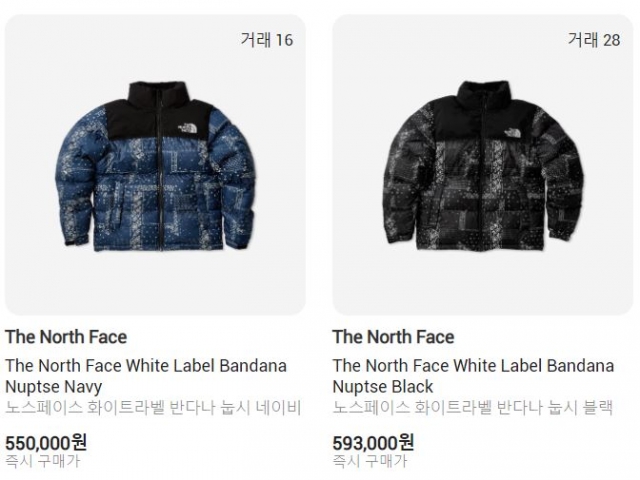The width and height of the screenshot is (640, 480).
Task: Click 즉시 구매가 under the navy jacket
Action: (x=42, y=461)
